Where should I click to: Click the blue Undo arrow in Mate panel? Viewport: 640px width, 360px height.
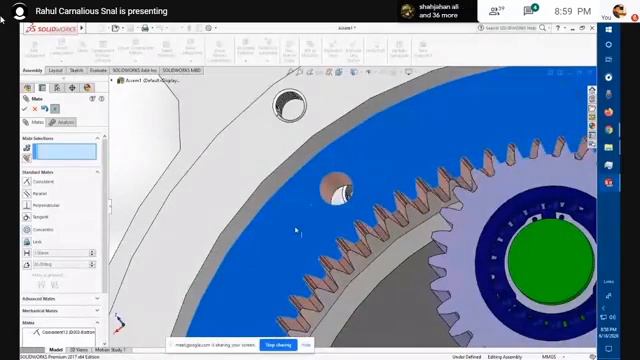pyautogui.click(x=44, y=109)
